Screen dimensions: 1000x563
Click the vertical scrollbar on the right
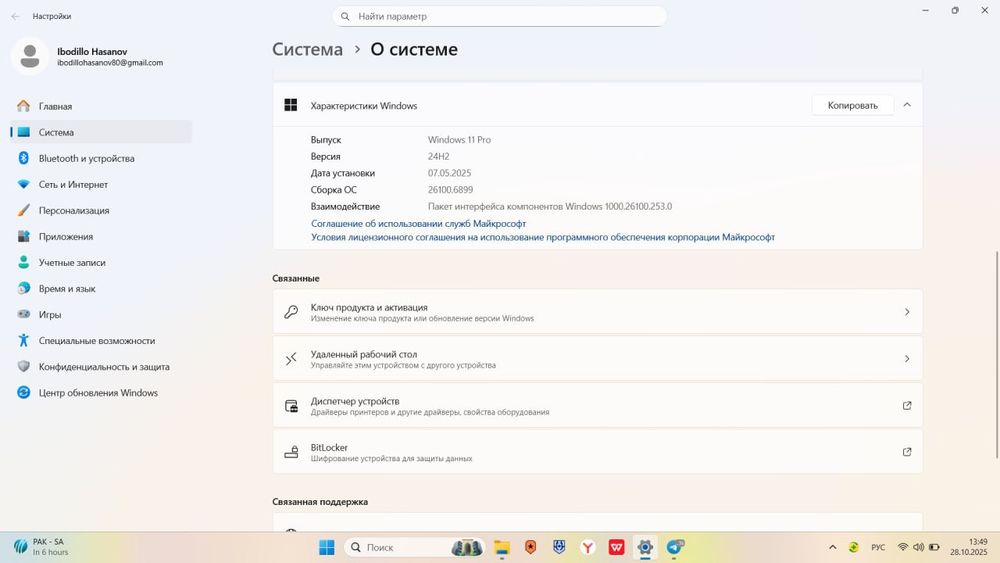(996, 354)
